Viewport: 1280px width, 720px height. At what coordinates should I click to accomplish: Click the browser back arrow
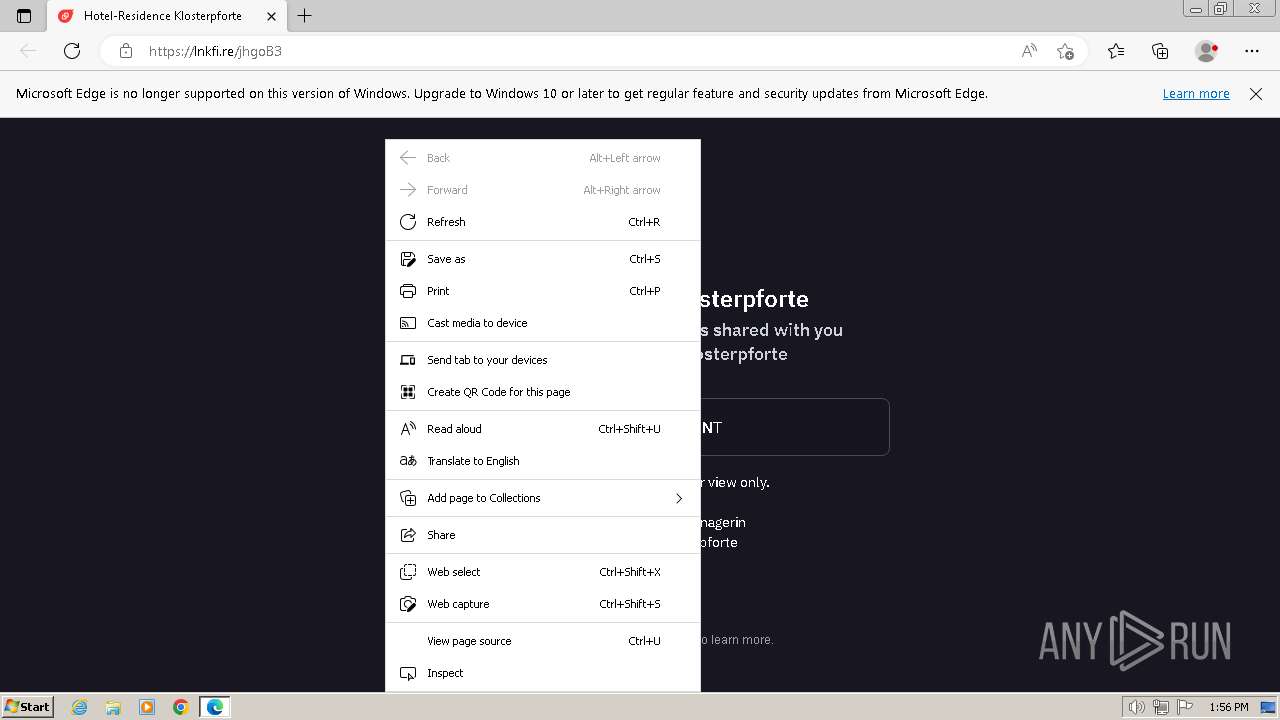coord(28,51)
